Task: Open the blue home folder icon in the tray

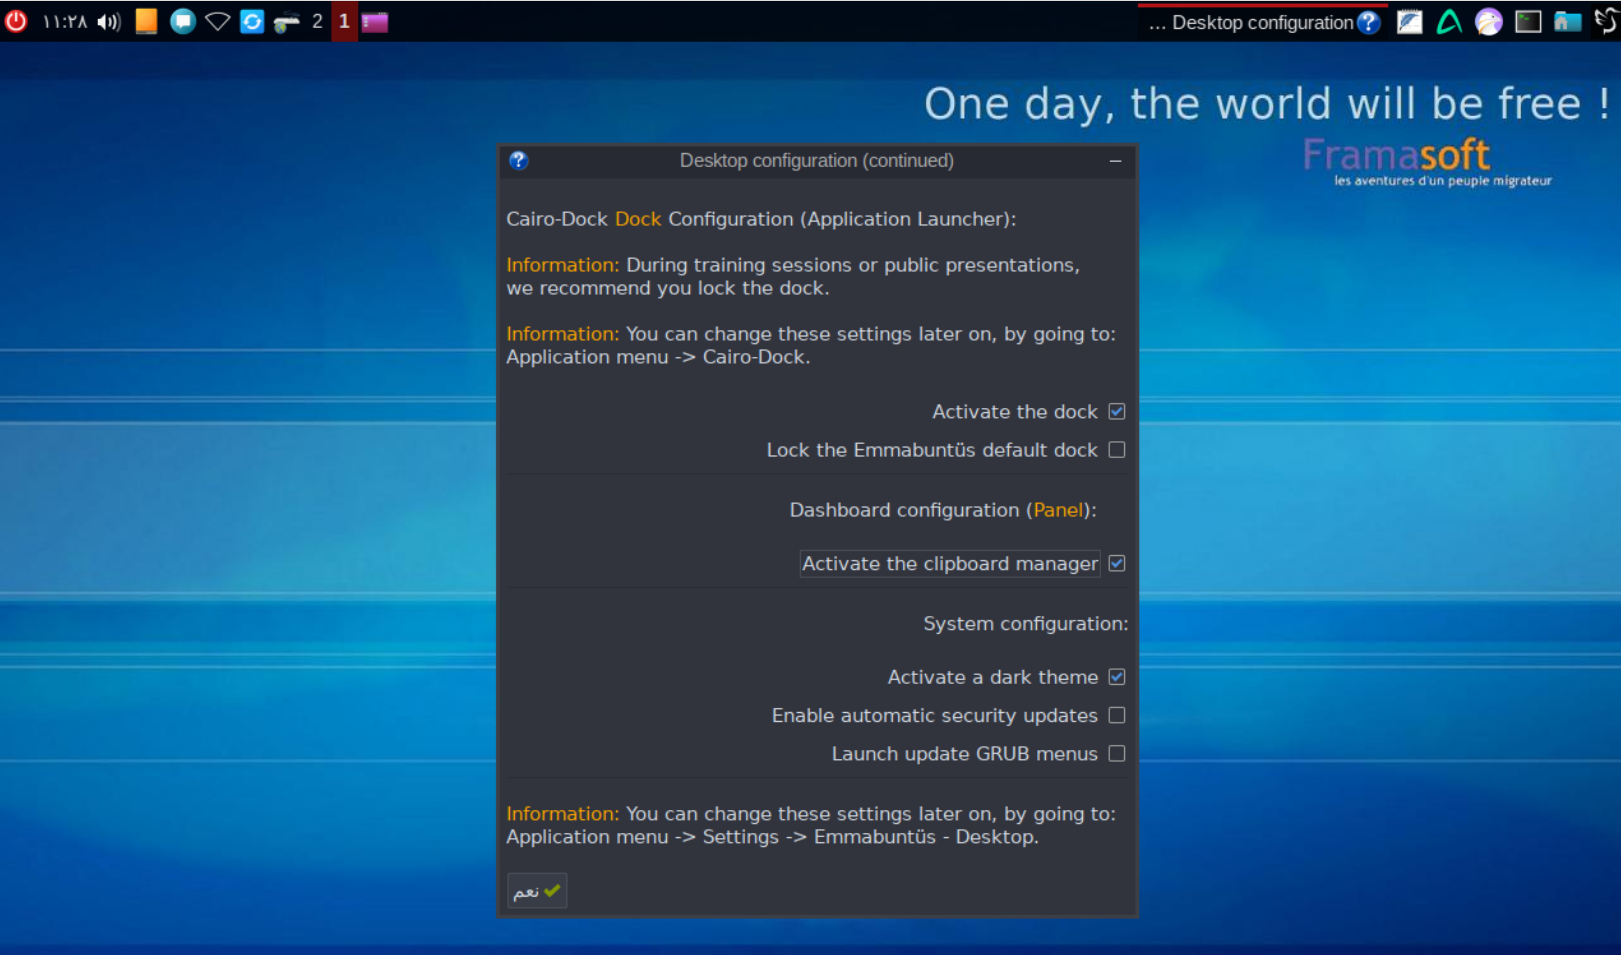Action: tap(1567, 22)
